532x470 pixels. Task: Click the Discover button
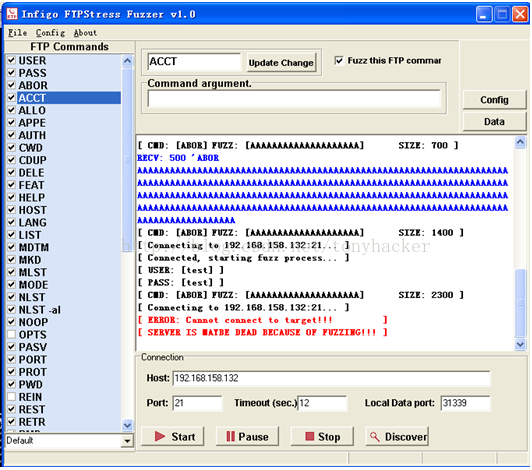point(397,436)
